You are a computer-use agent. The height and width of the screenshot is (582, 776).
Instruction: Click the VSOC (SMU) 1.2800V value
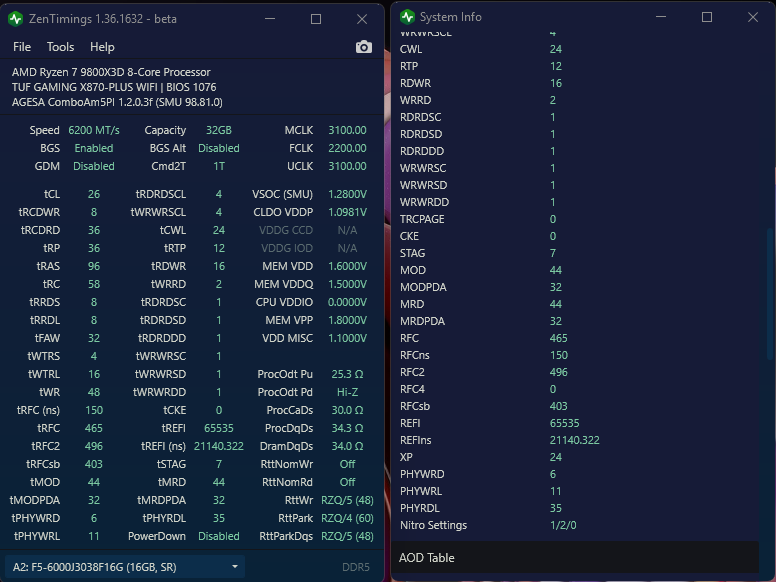click(x=347, y=194)
